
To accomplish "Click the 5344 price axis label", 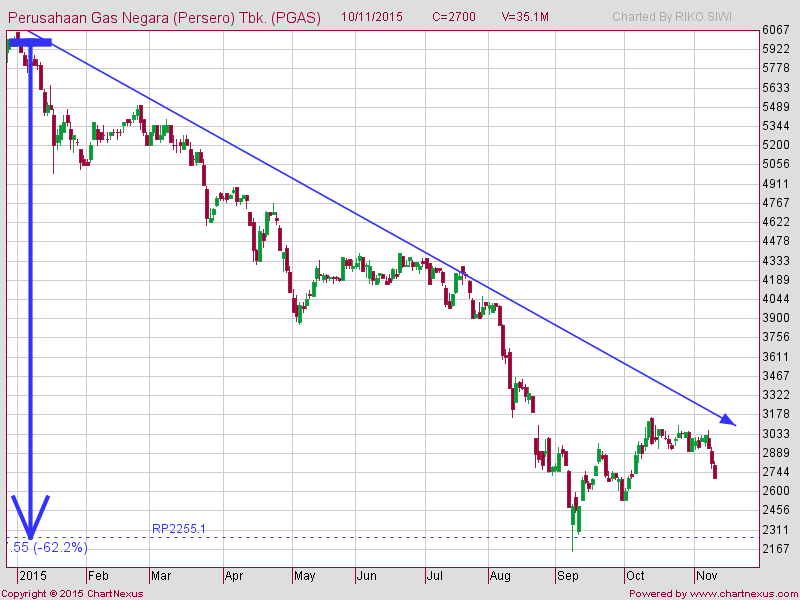I will tap(776, 126).
